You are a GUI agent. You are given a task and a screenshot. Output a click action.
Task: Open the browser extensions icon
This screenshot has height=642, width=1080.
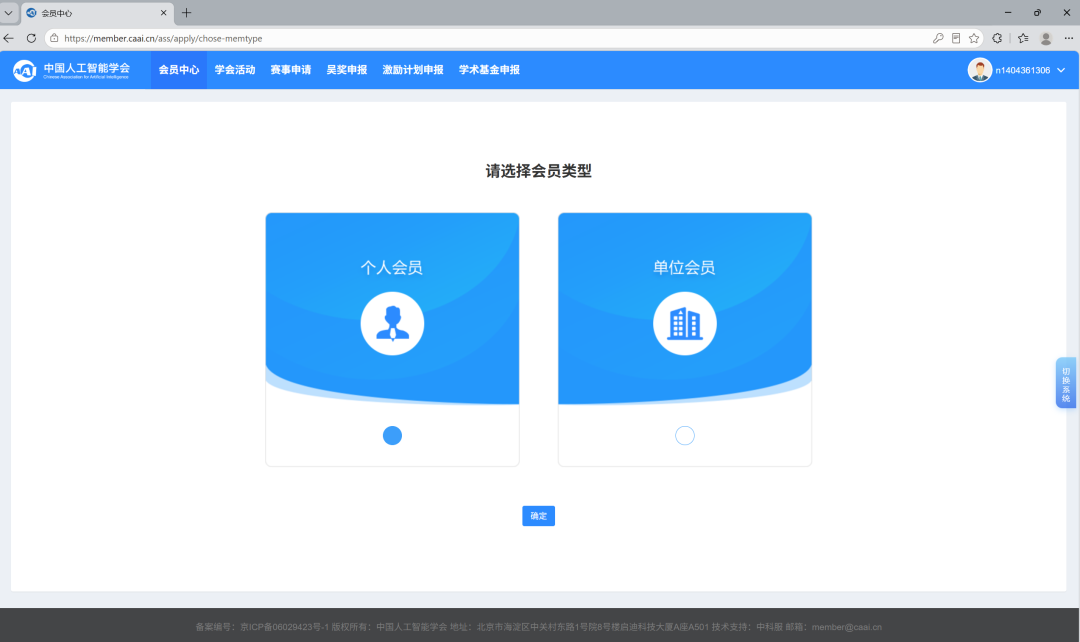point(997,39)
